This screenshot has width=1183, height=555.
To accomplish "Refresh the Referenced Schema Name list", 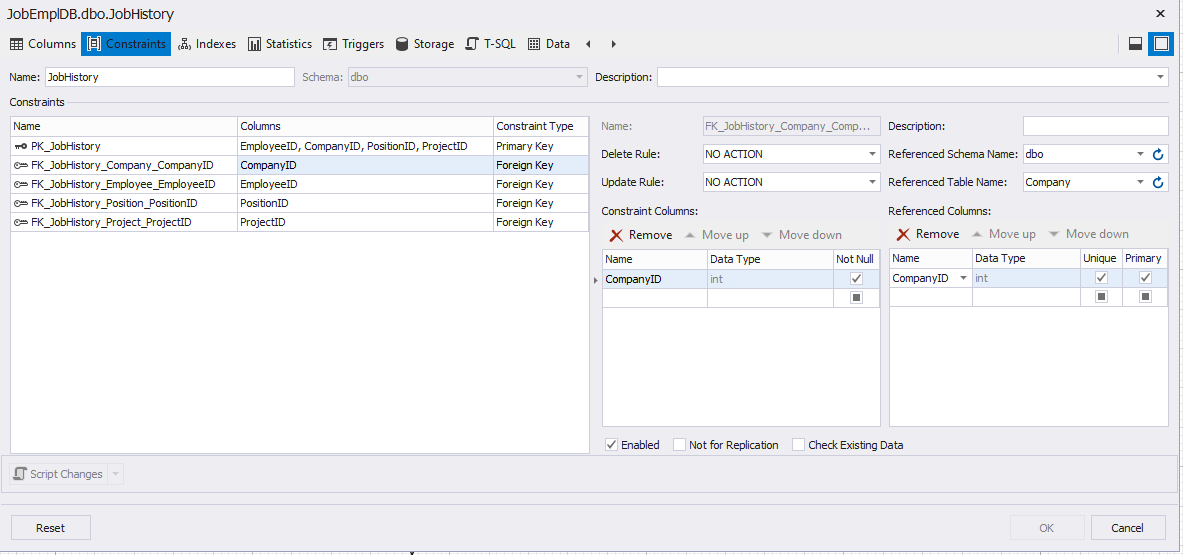I will click(1159, 154).
